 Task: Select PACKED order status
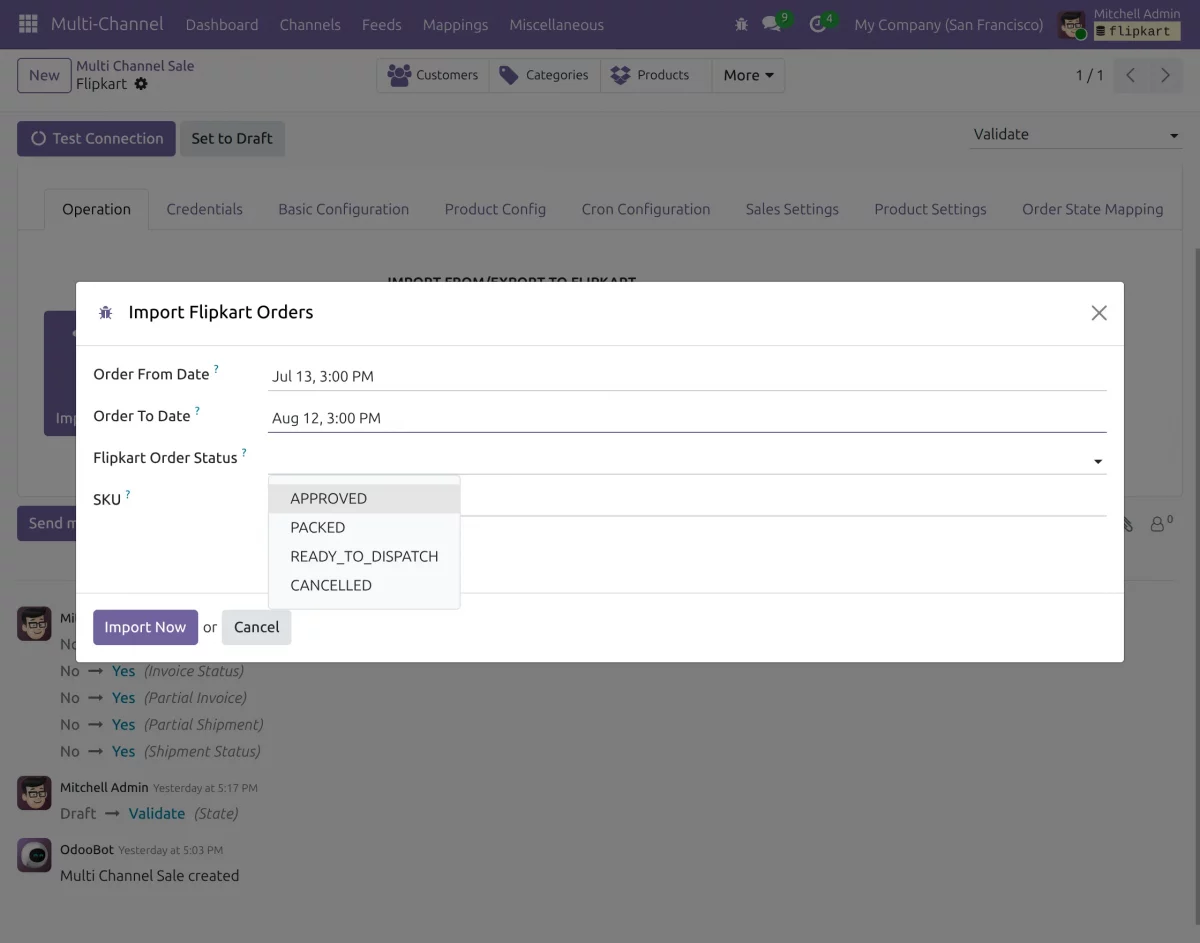click(x=364, y=527)
